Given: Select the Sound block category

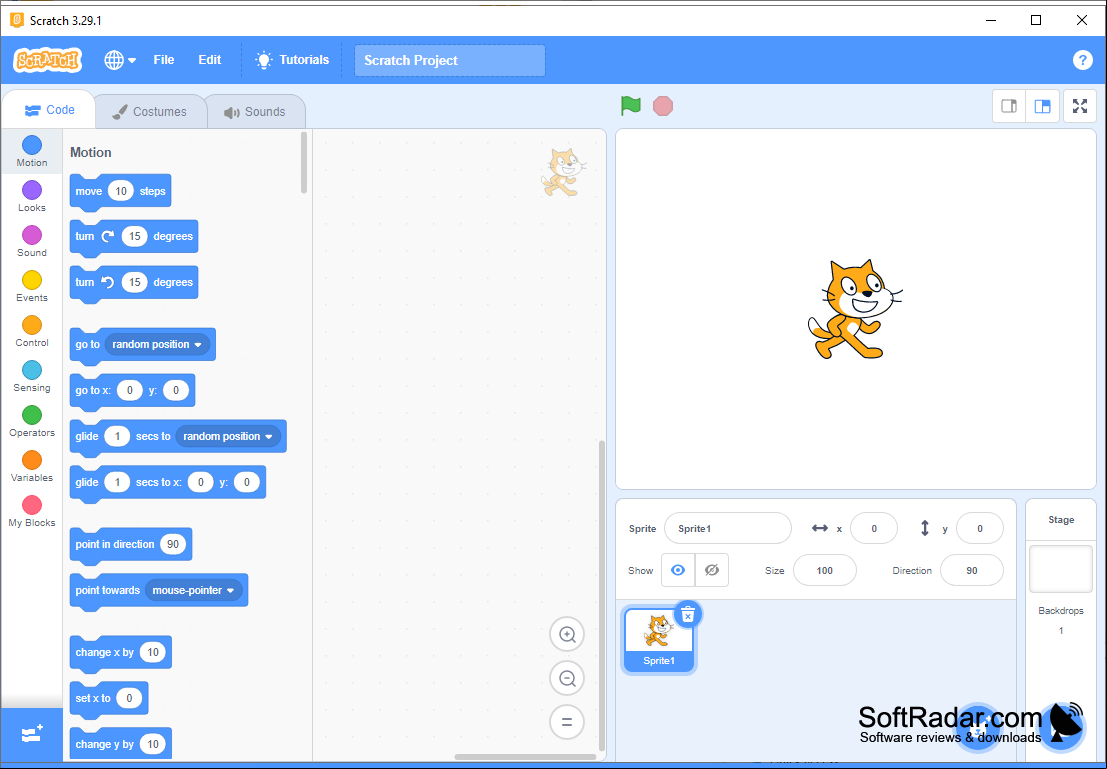Looking at the screenshot, I should [x=32, y=242].
